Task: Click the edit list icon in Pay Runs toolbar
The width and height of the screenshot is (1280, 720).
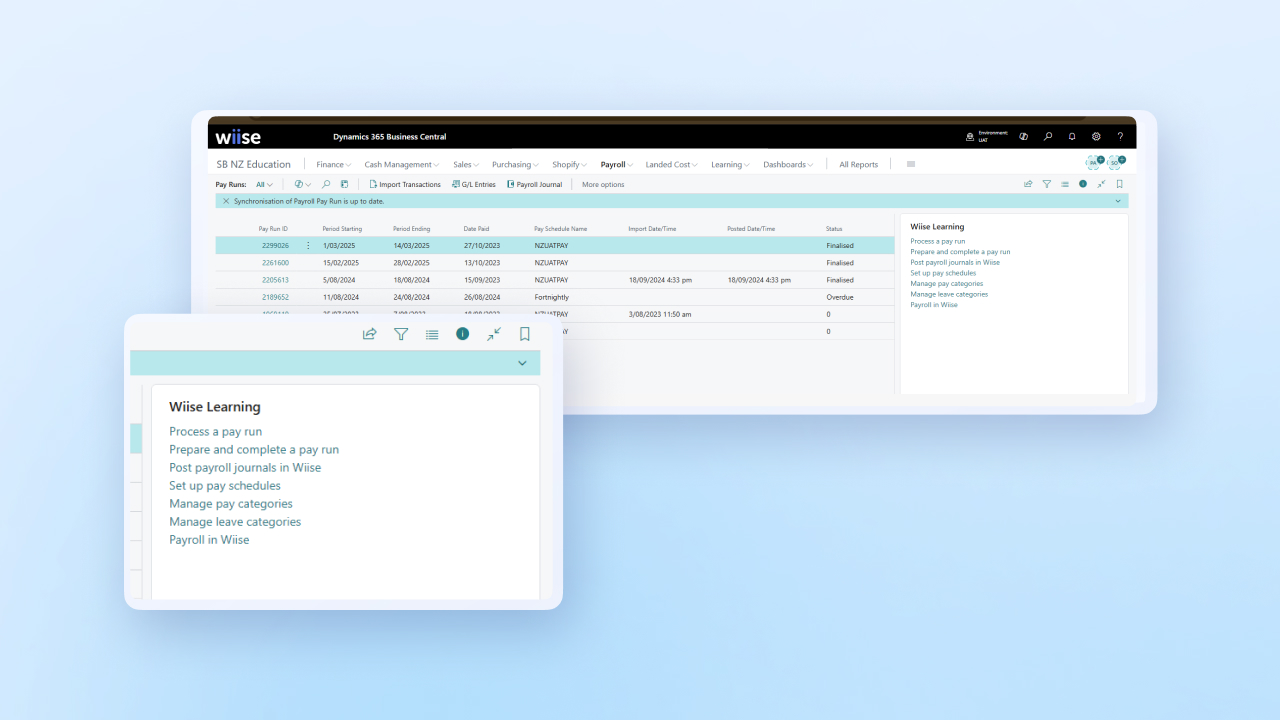Action: coord(344,184)
